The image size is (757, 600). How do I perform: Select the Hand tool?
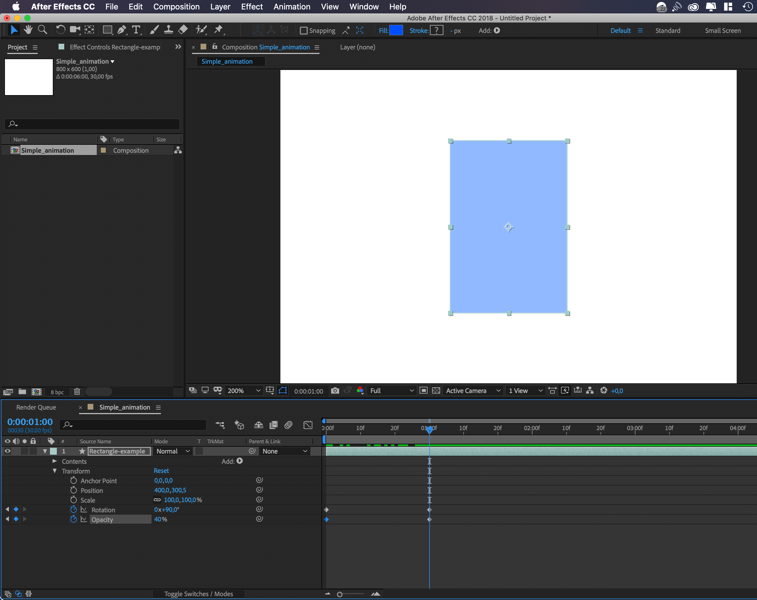pos(28,30)
